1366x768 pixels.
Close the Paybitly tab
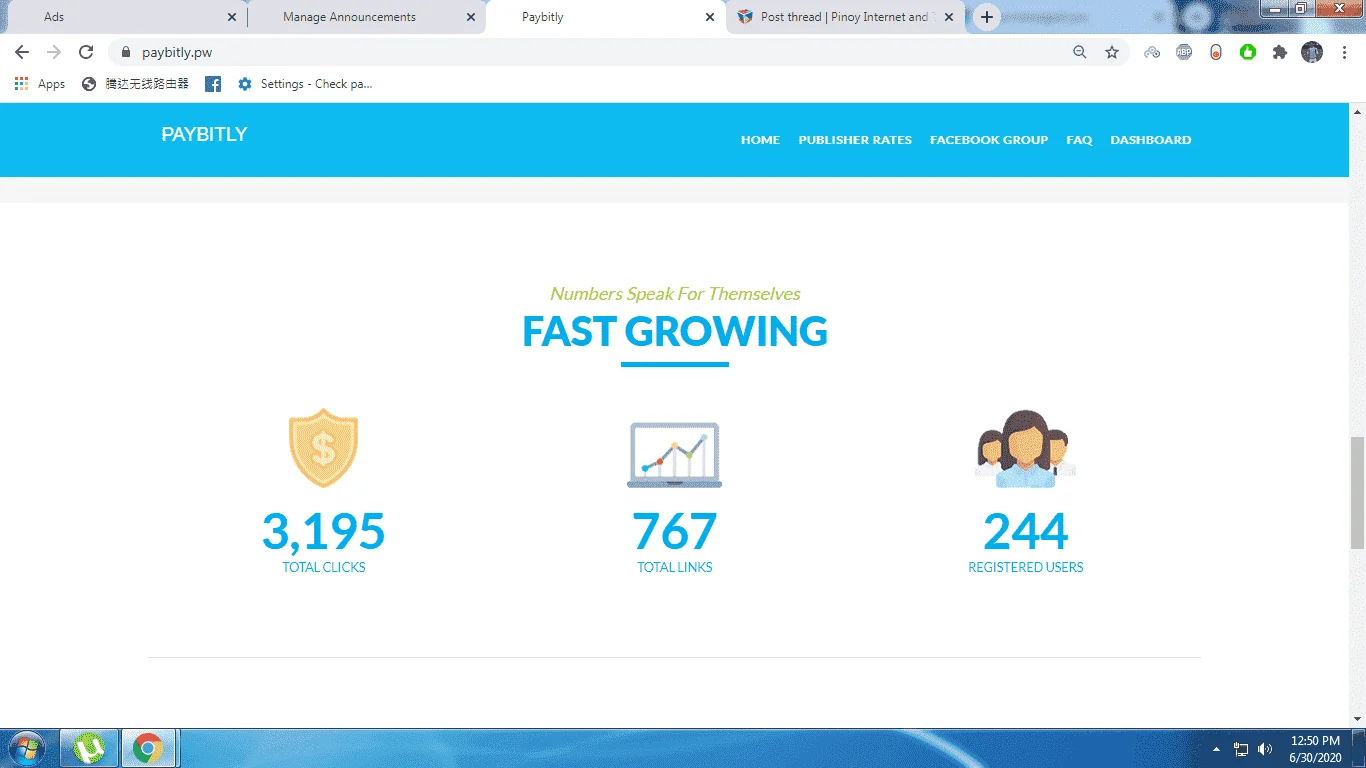pos(710,17)
